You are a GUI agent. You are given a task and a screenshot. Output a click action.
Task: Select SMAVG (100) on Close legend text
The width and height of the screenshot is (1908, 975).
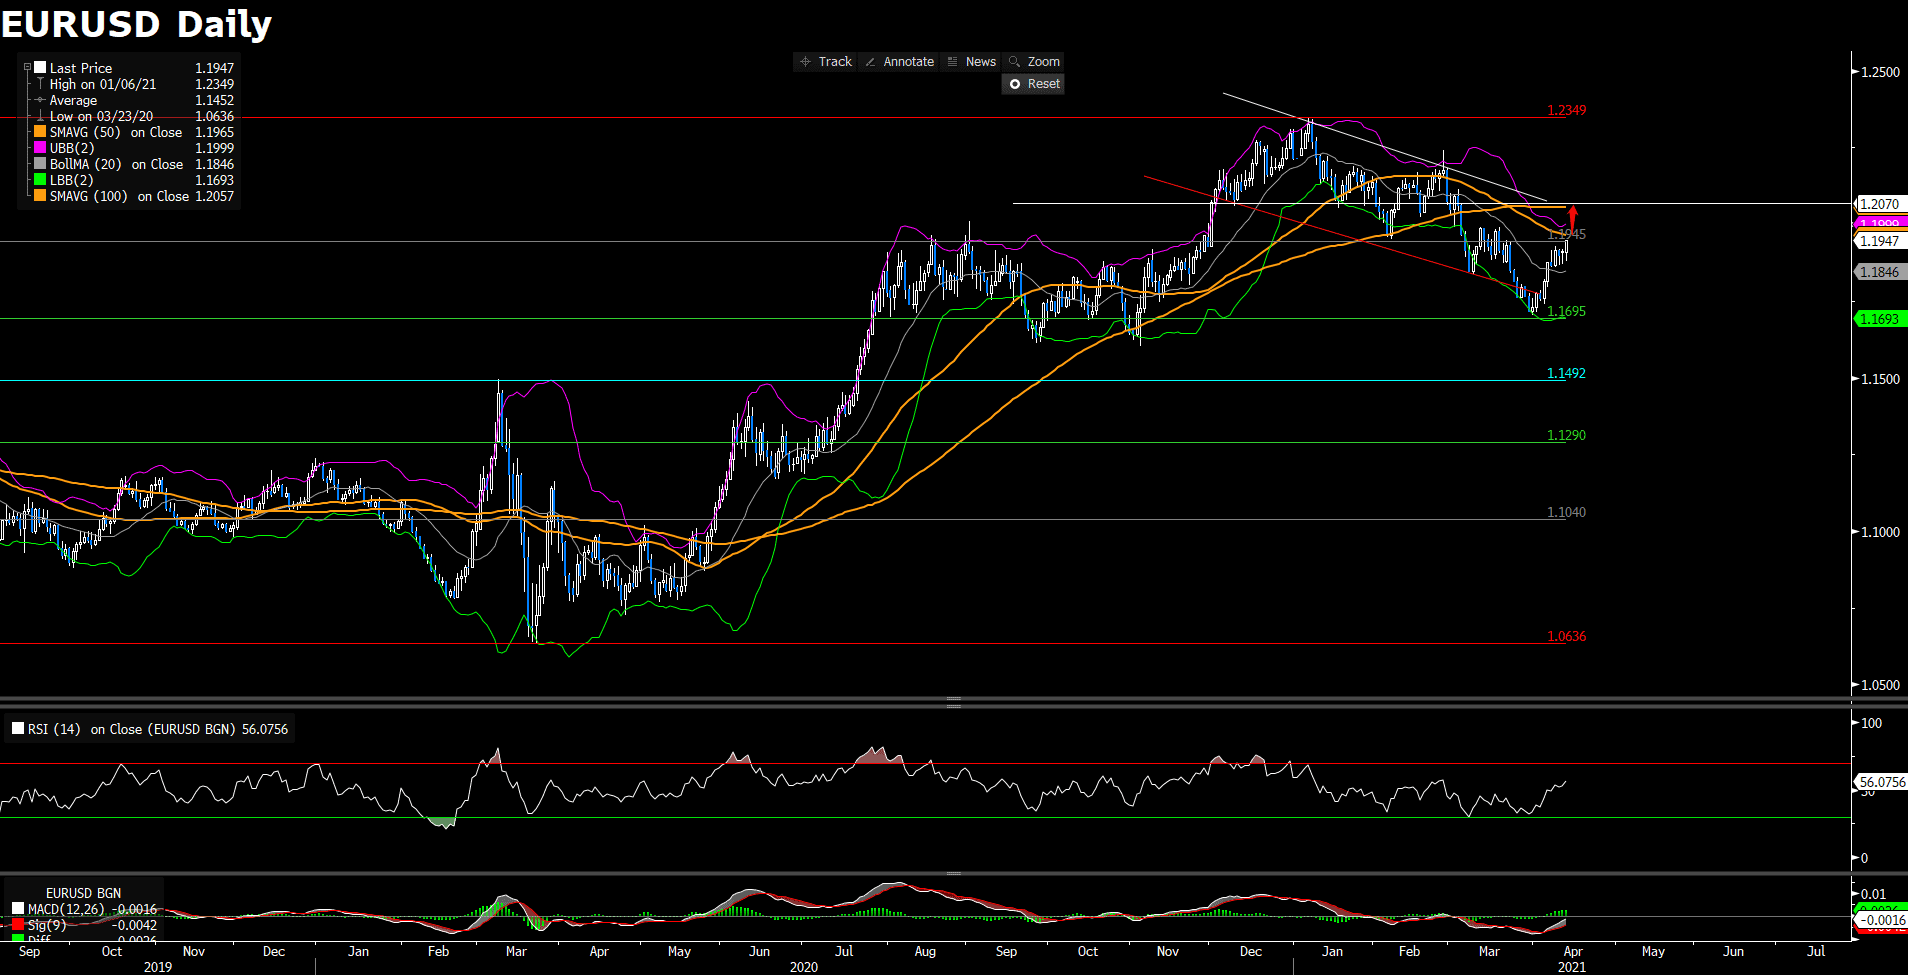119,196
